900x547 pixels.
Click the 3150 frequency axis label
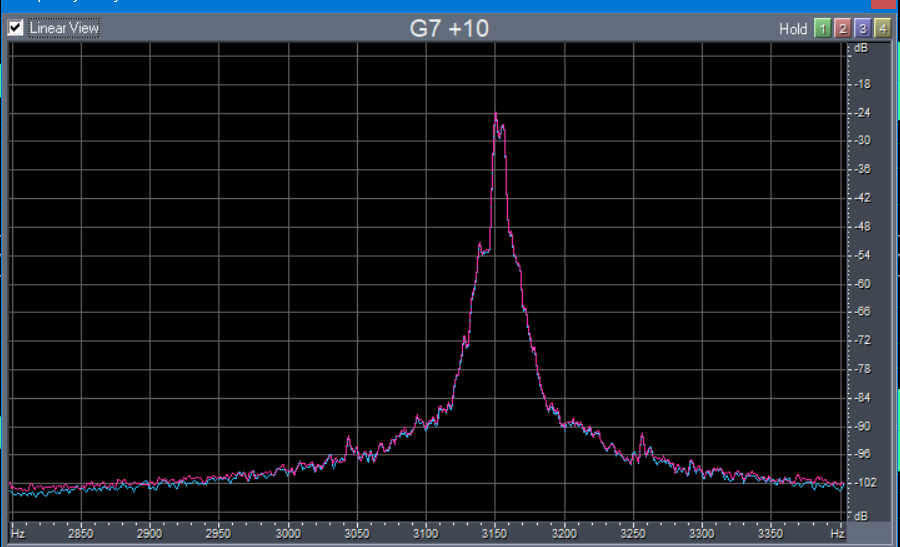tap(494, 534)
